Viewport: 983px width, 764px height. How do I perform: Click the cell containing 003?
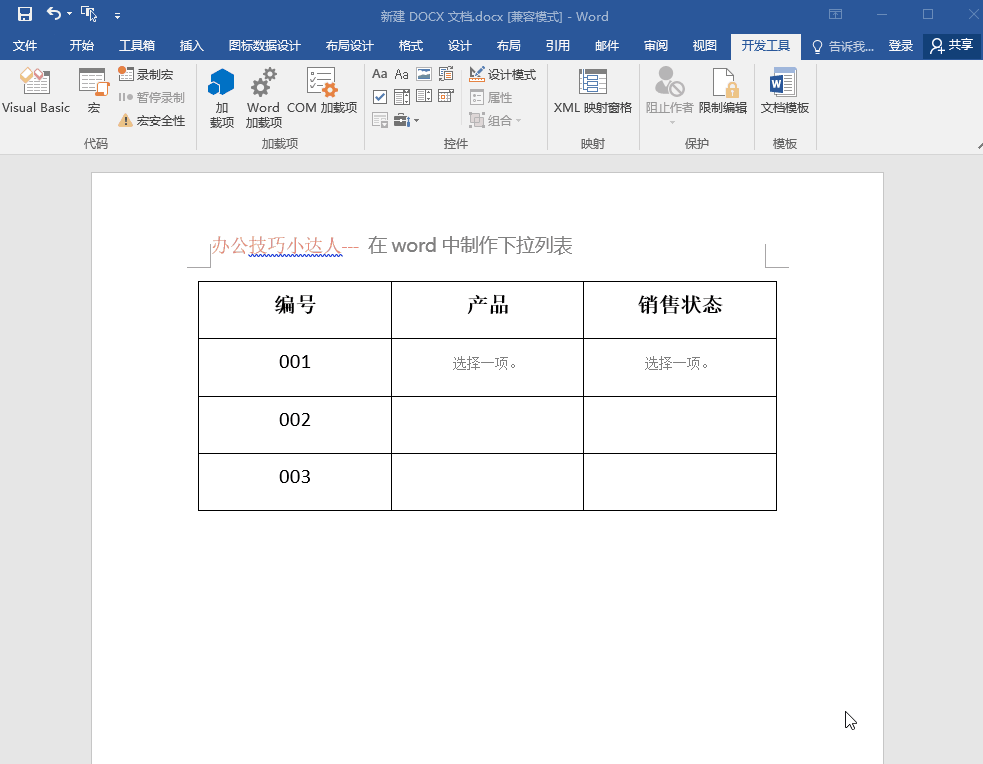295,481
